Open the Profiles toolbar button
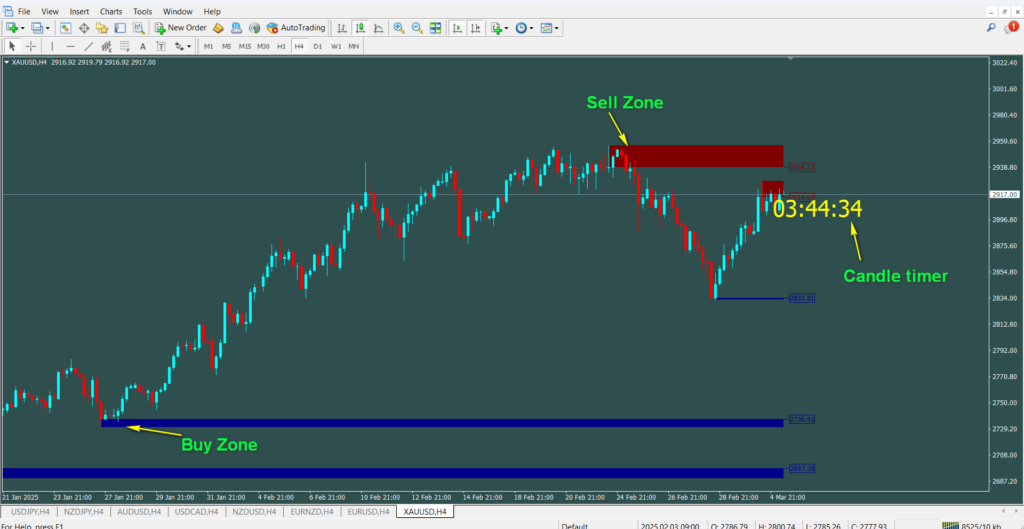The height and width of the screenshot is (529, 1024). click(36, 28)
